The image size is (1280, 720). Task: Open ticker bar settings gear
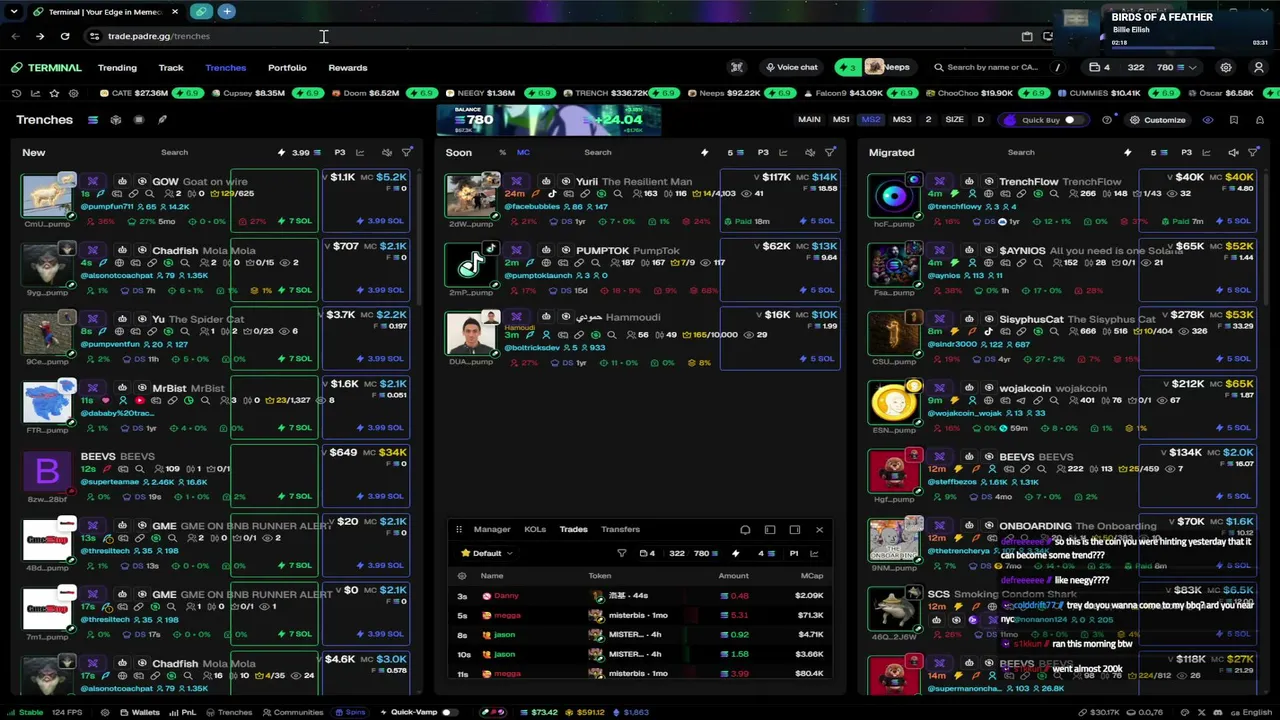tap(73, 93)
